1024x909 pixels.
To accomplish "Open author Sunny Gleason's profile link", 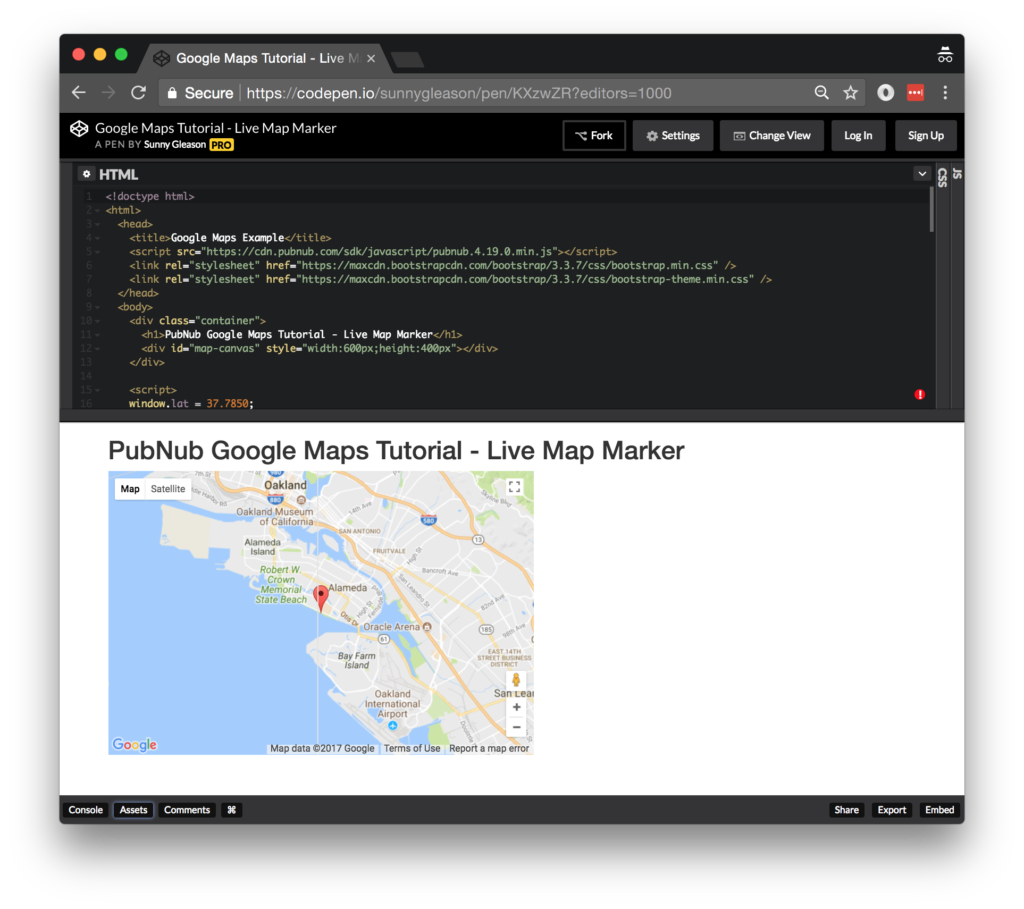I will [x=174, y=144].
